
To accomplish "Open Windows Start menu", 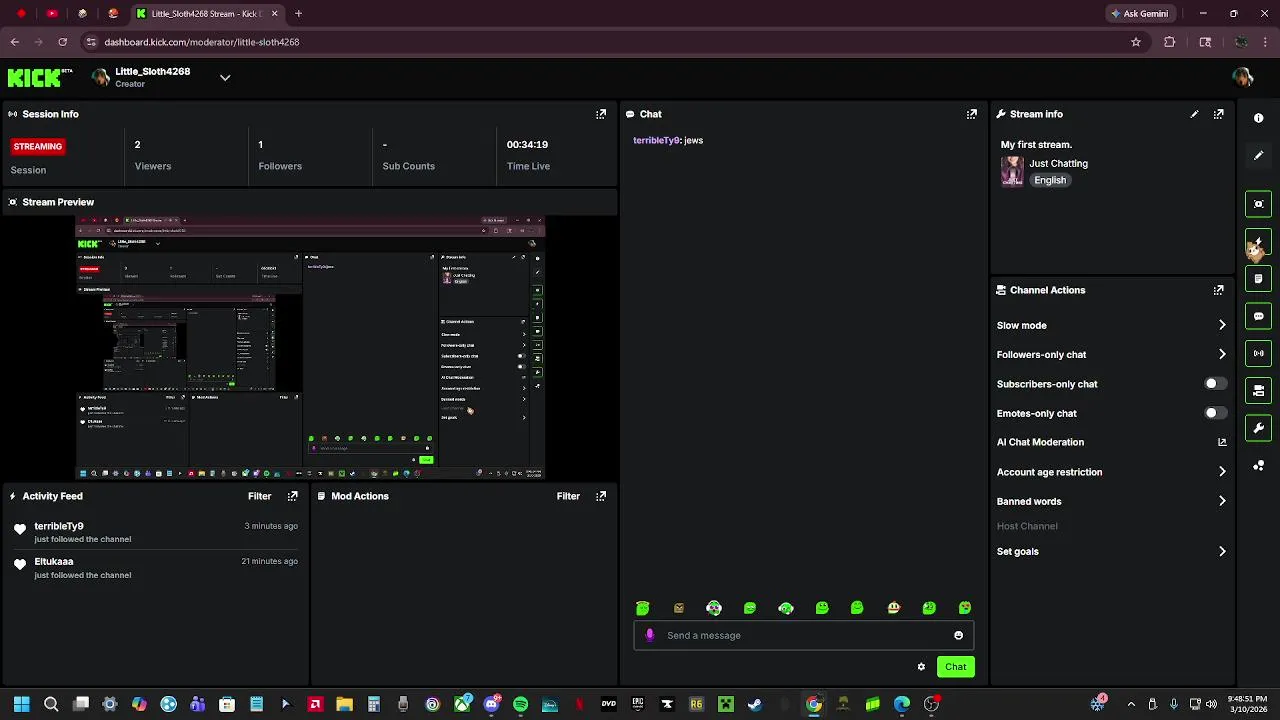I will pos(22,704).
